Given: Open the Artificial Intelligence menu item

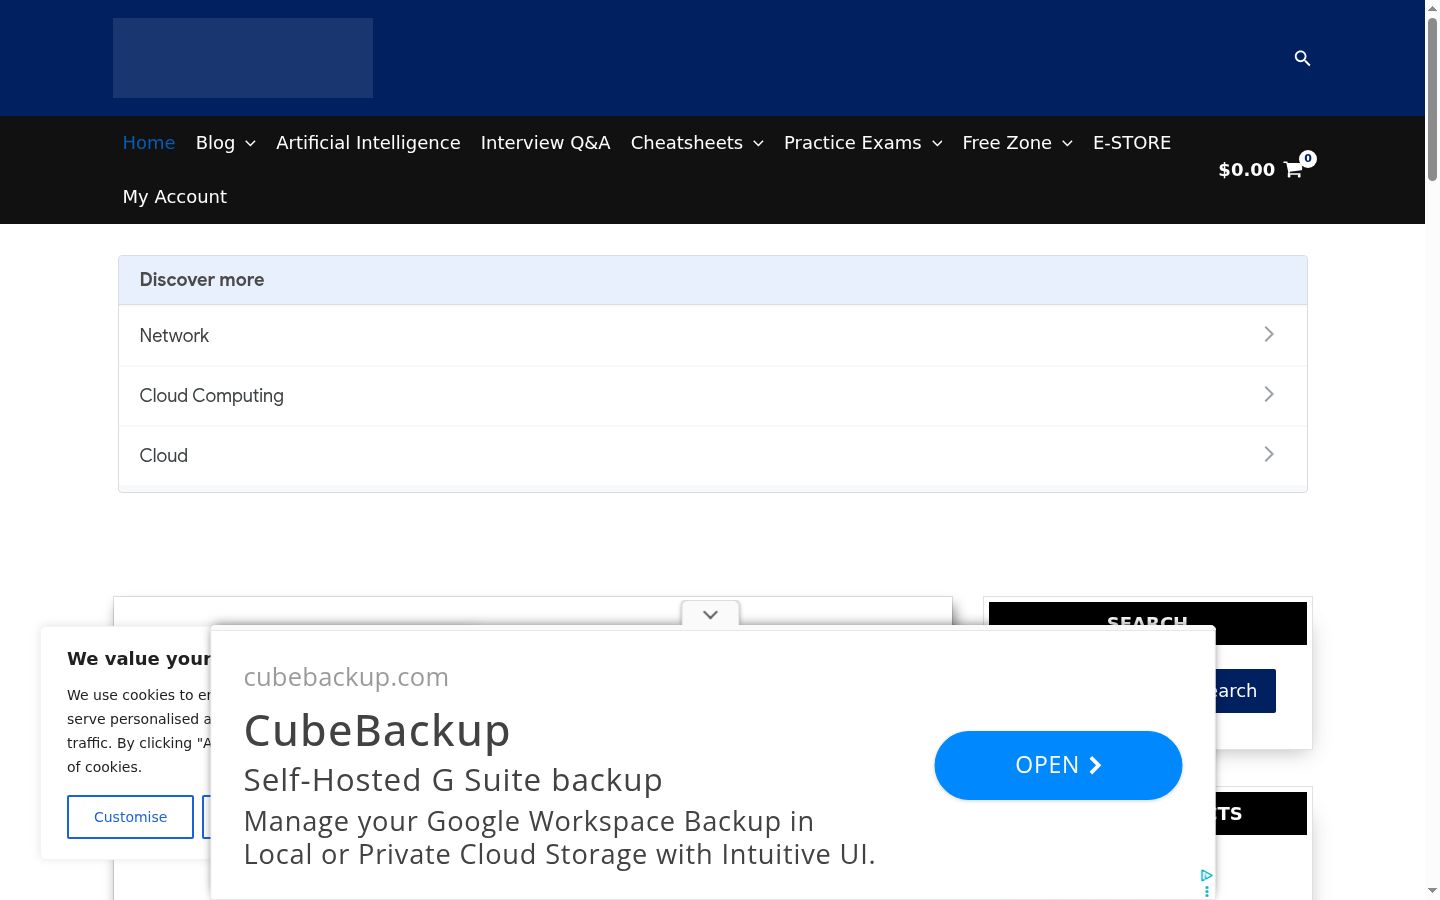Looking at the screenshot, I should (x=368, y=143).
